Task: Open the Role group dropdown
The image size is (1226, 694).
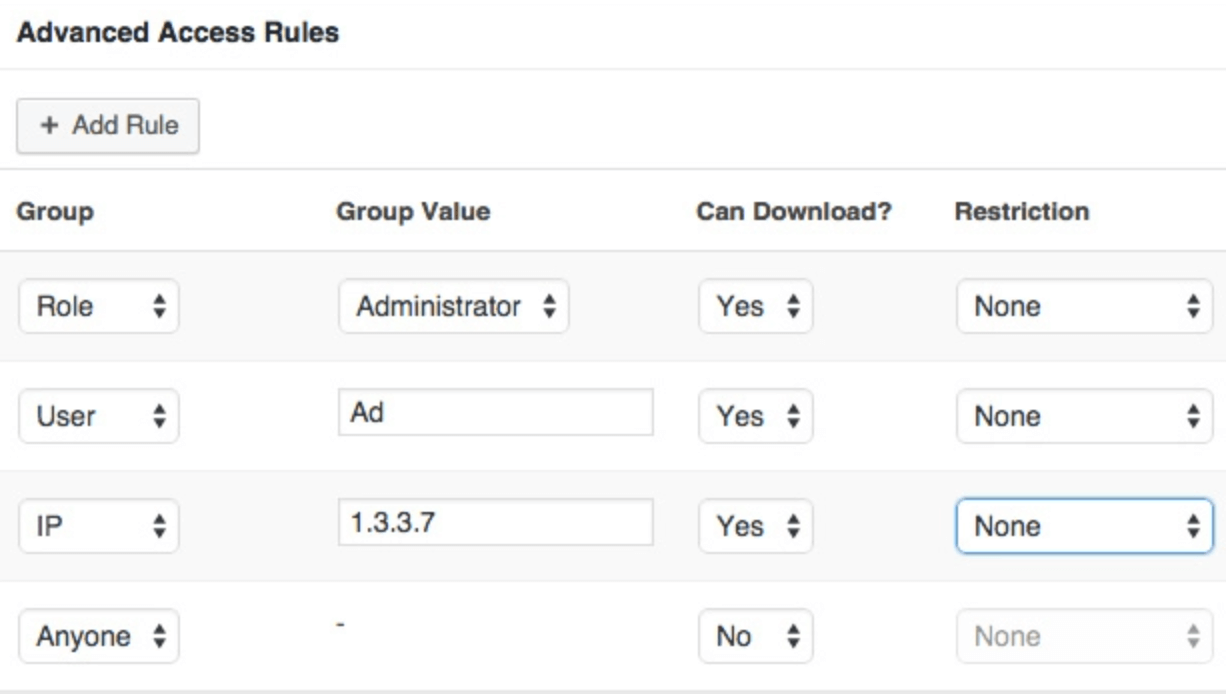Action: 98,306
